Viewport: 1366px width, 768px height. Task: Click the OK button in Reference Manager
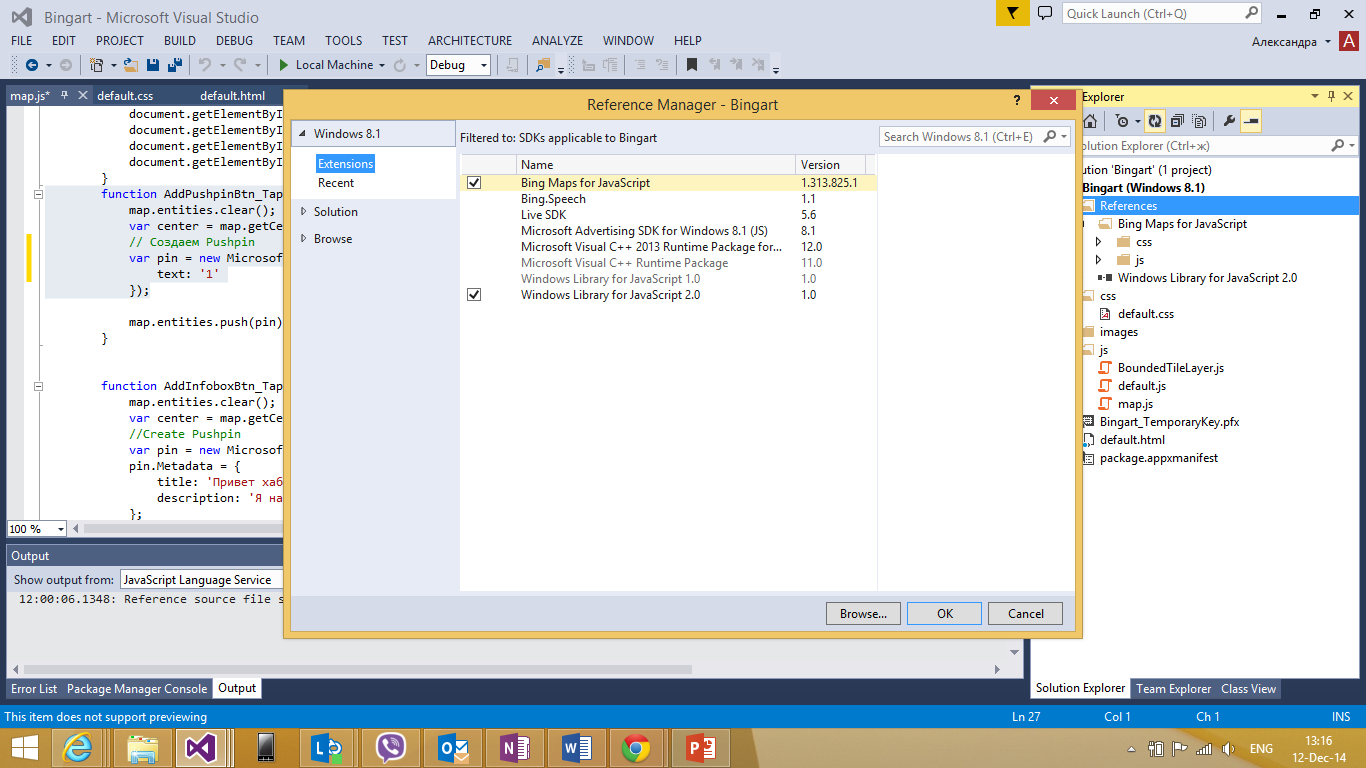(x=944, y=614)
